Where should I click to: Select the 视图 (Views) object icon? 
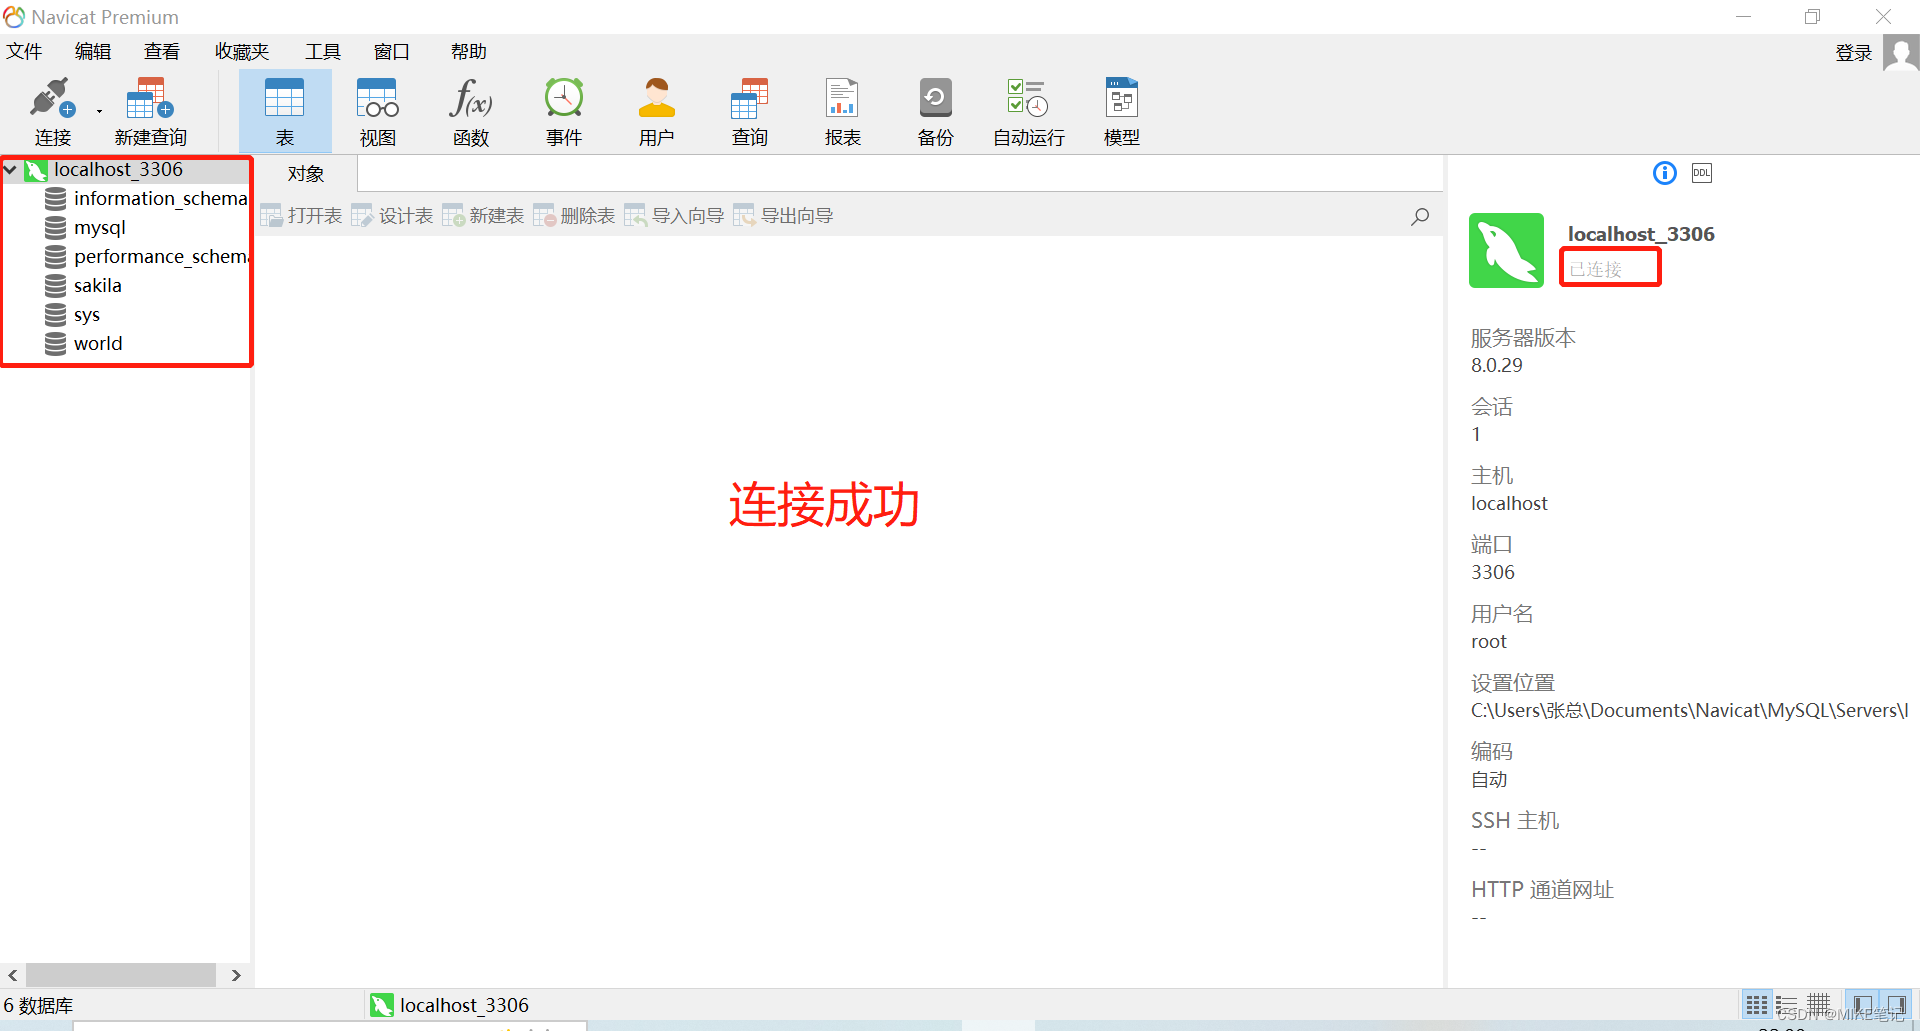[376, 110]
